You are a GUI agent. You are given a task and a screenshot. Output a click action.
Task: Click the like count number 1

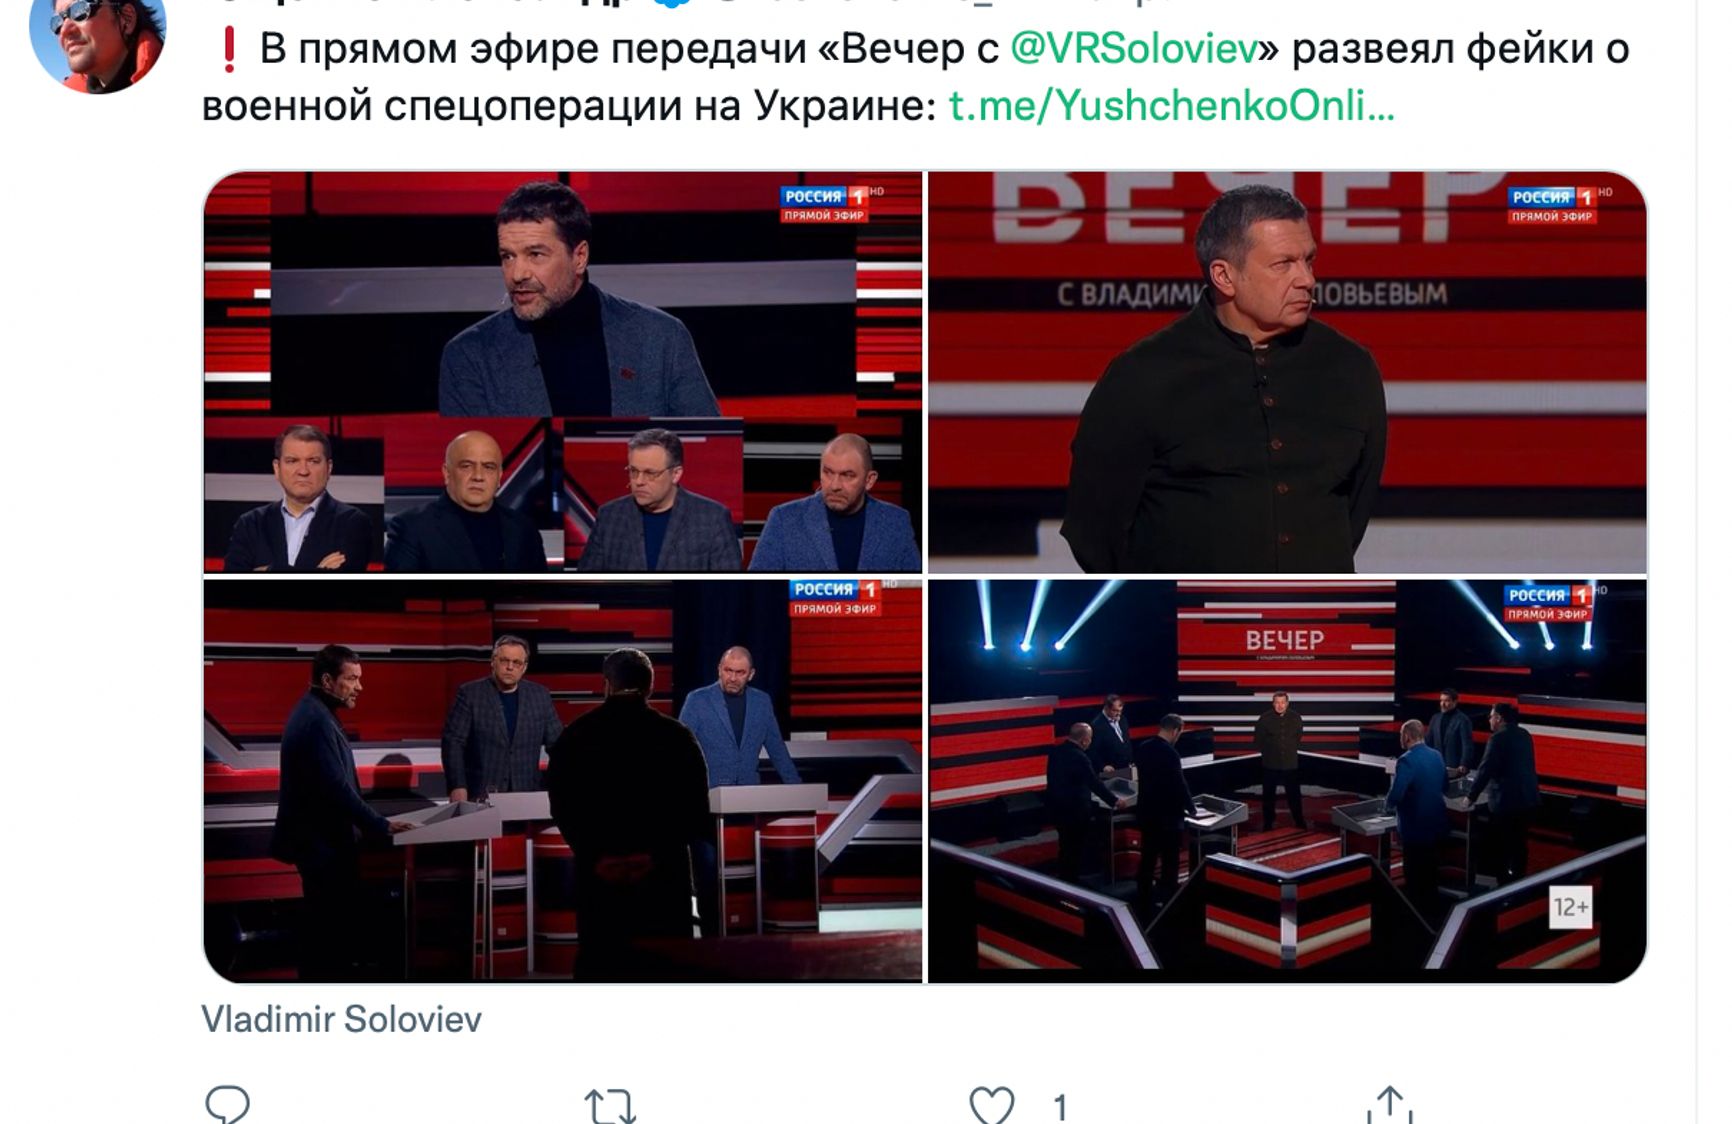(x=1060, y=1107)
